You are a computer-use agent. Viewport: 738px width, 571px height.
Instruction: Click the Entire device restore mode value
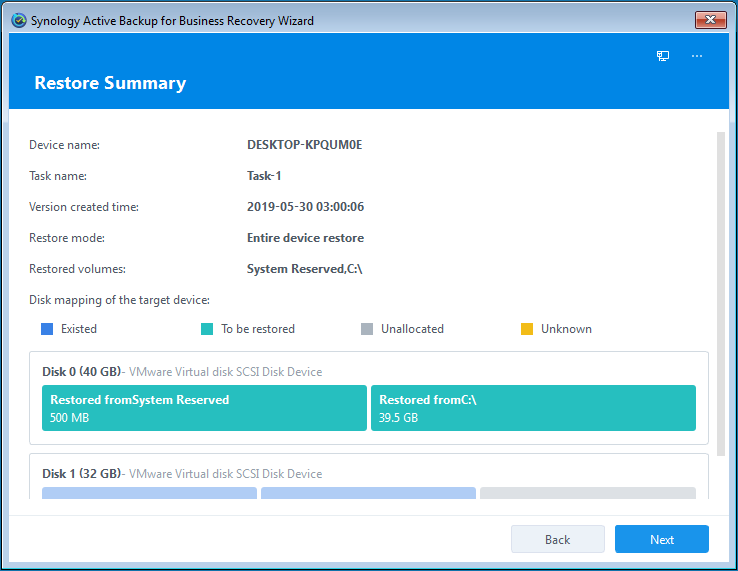click(x=305, y=238)
